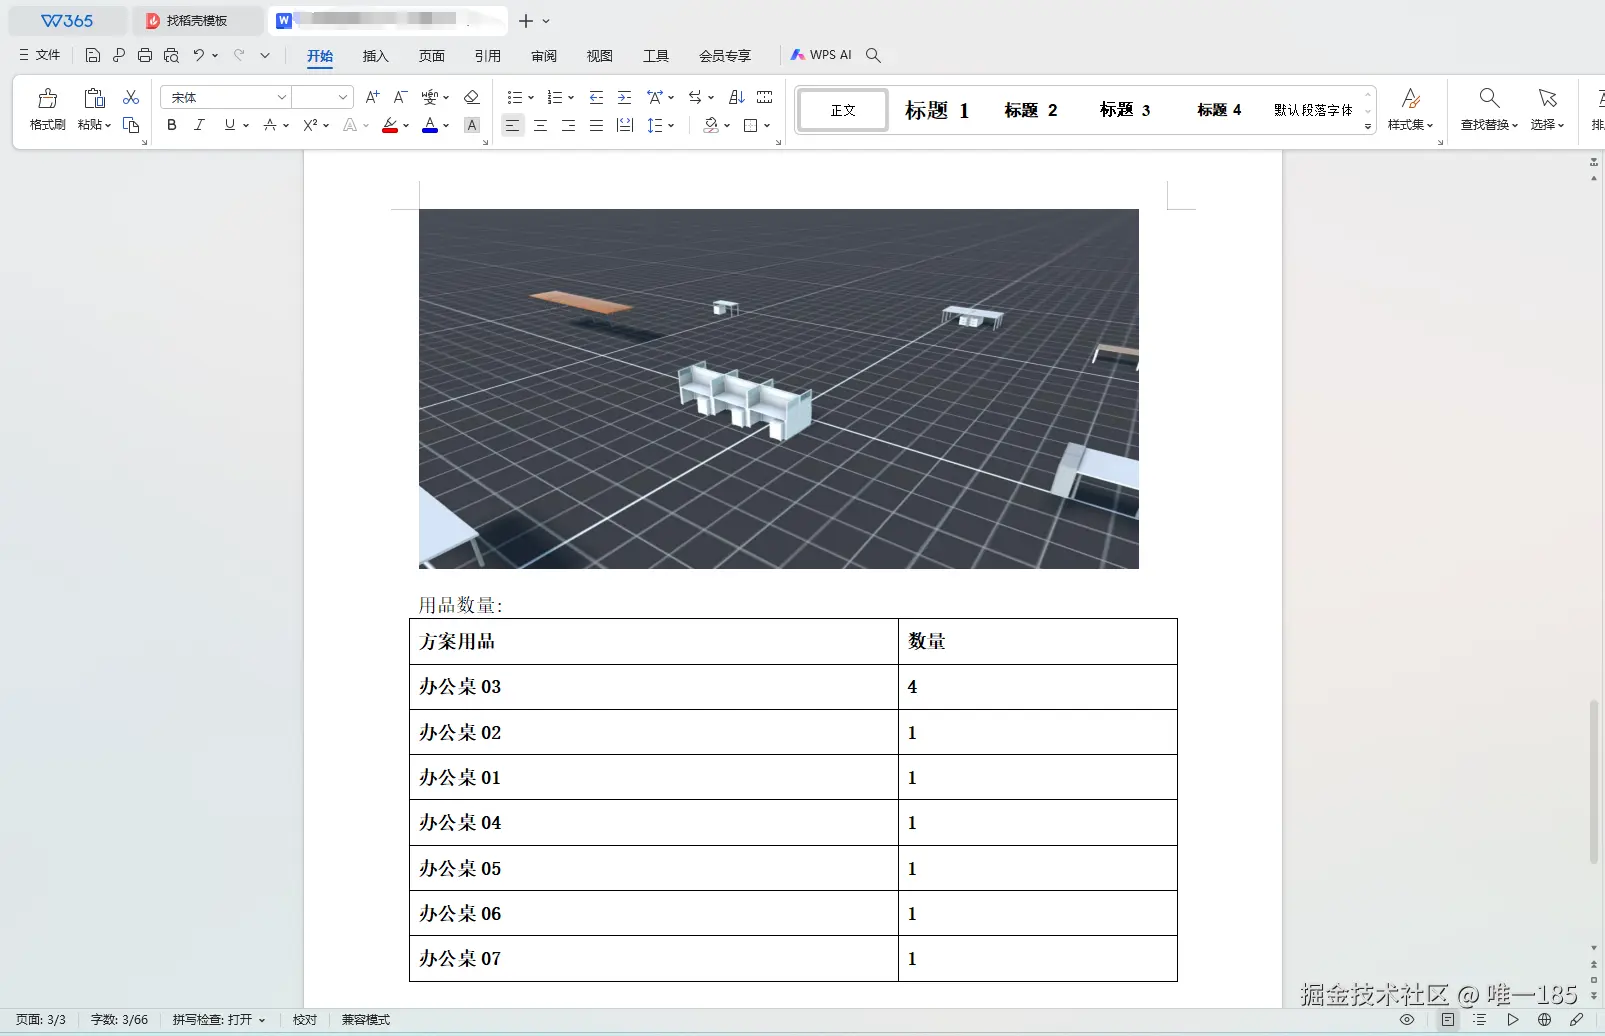Select the Format Painter tool
This screenshot has width=1605, height=1036.
point(46,110)
